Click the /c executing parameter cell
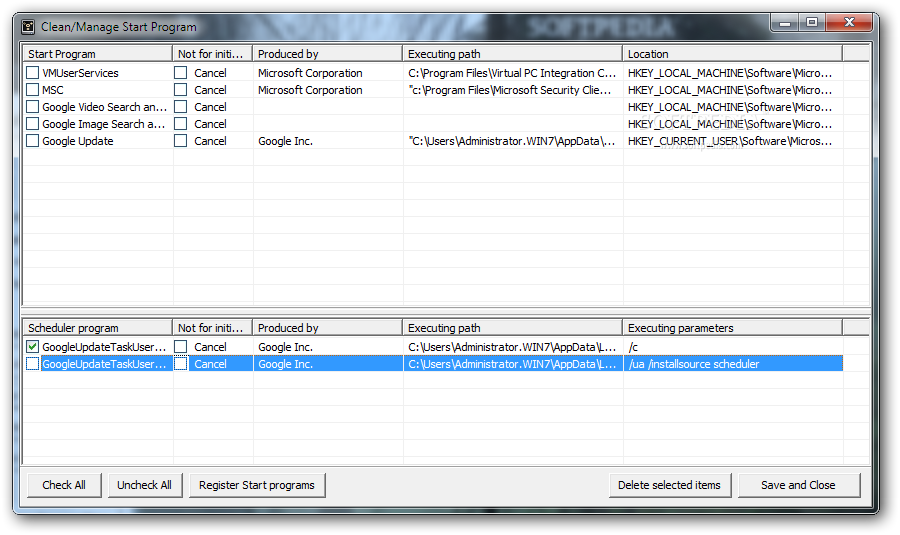900x535 pixels. (633, 347)
